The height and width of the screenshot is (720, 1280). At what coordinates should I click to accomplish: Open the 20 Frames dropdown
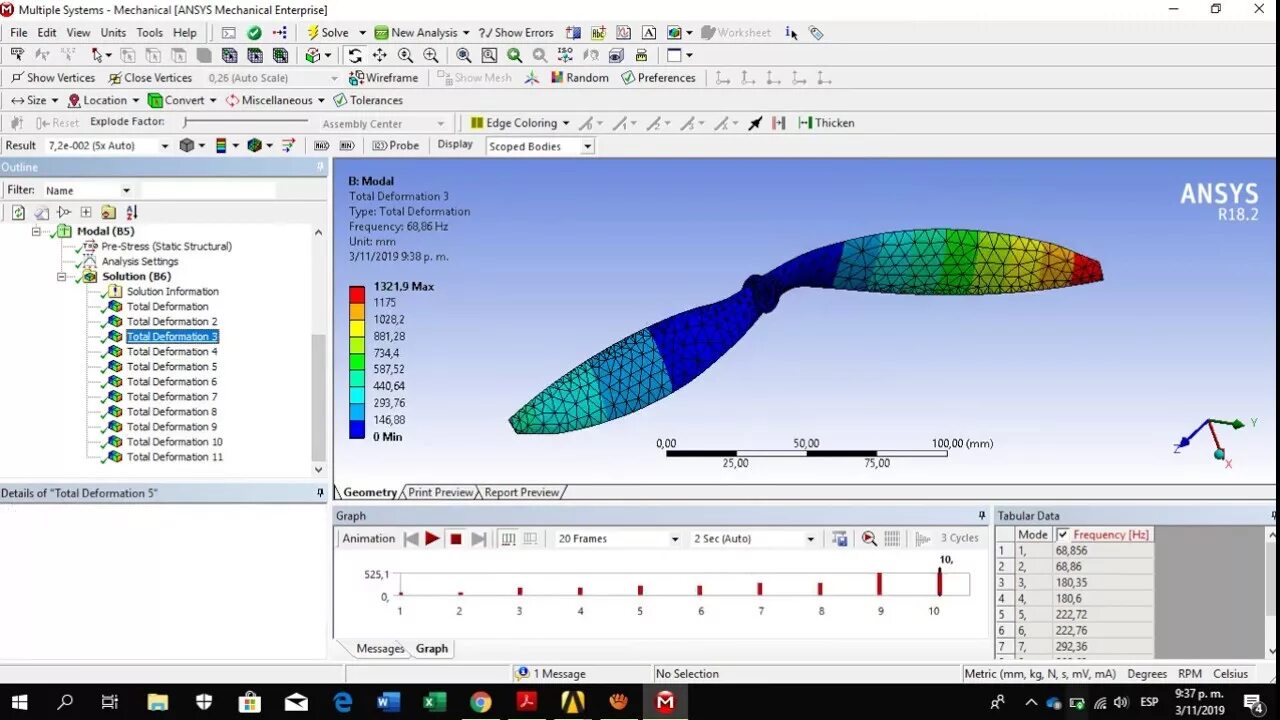tap(674, 539)
